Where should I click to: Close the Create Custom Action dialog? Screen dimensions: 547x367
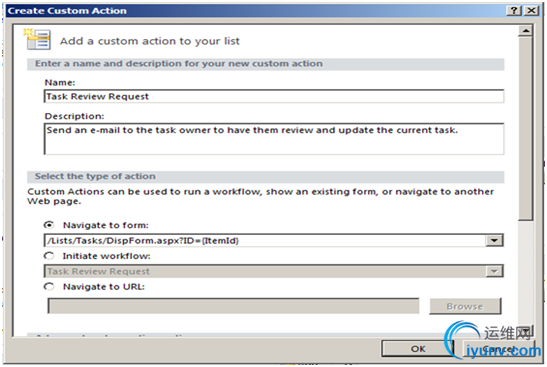click(532, 10)
